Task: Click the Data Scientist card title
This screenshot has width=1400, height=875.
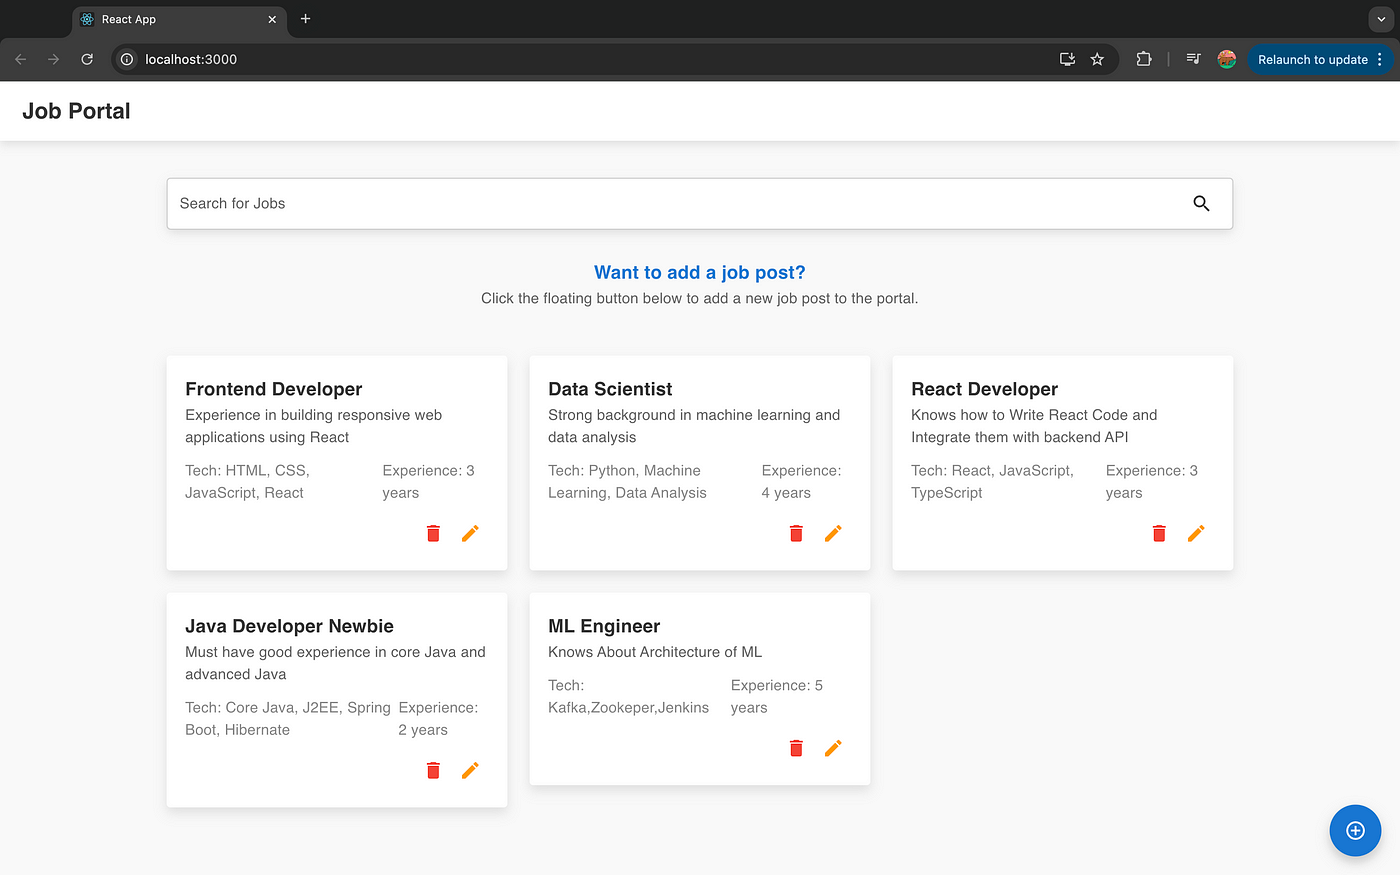Action: coord(610,389)
